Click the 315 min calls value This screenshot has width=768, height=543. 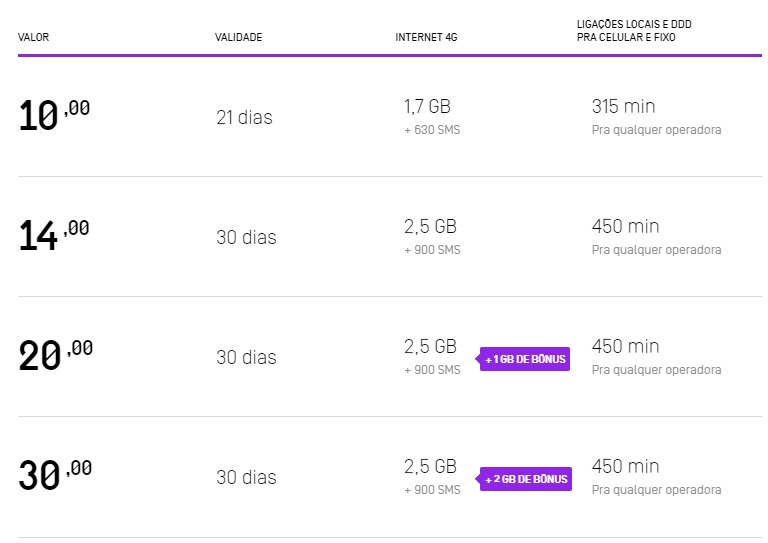tap(623, 106)
